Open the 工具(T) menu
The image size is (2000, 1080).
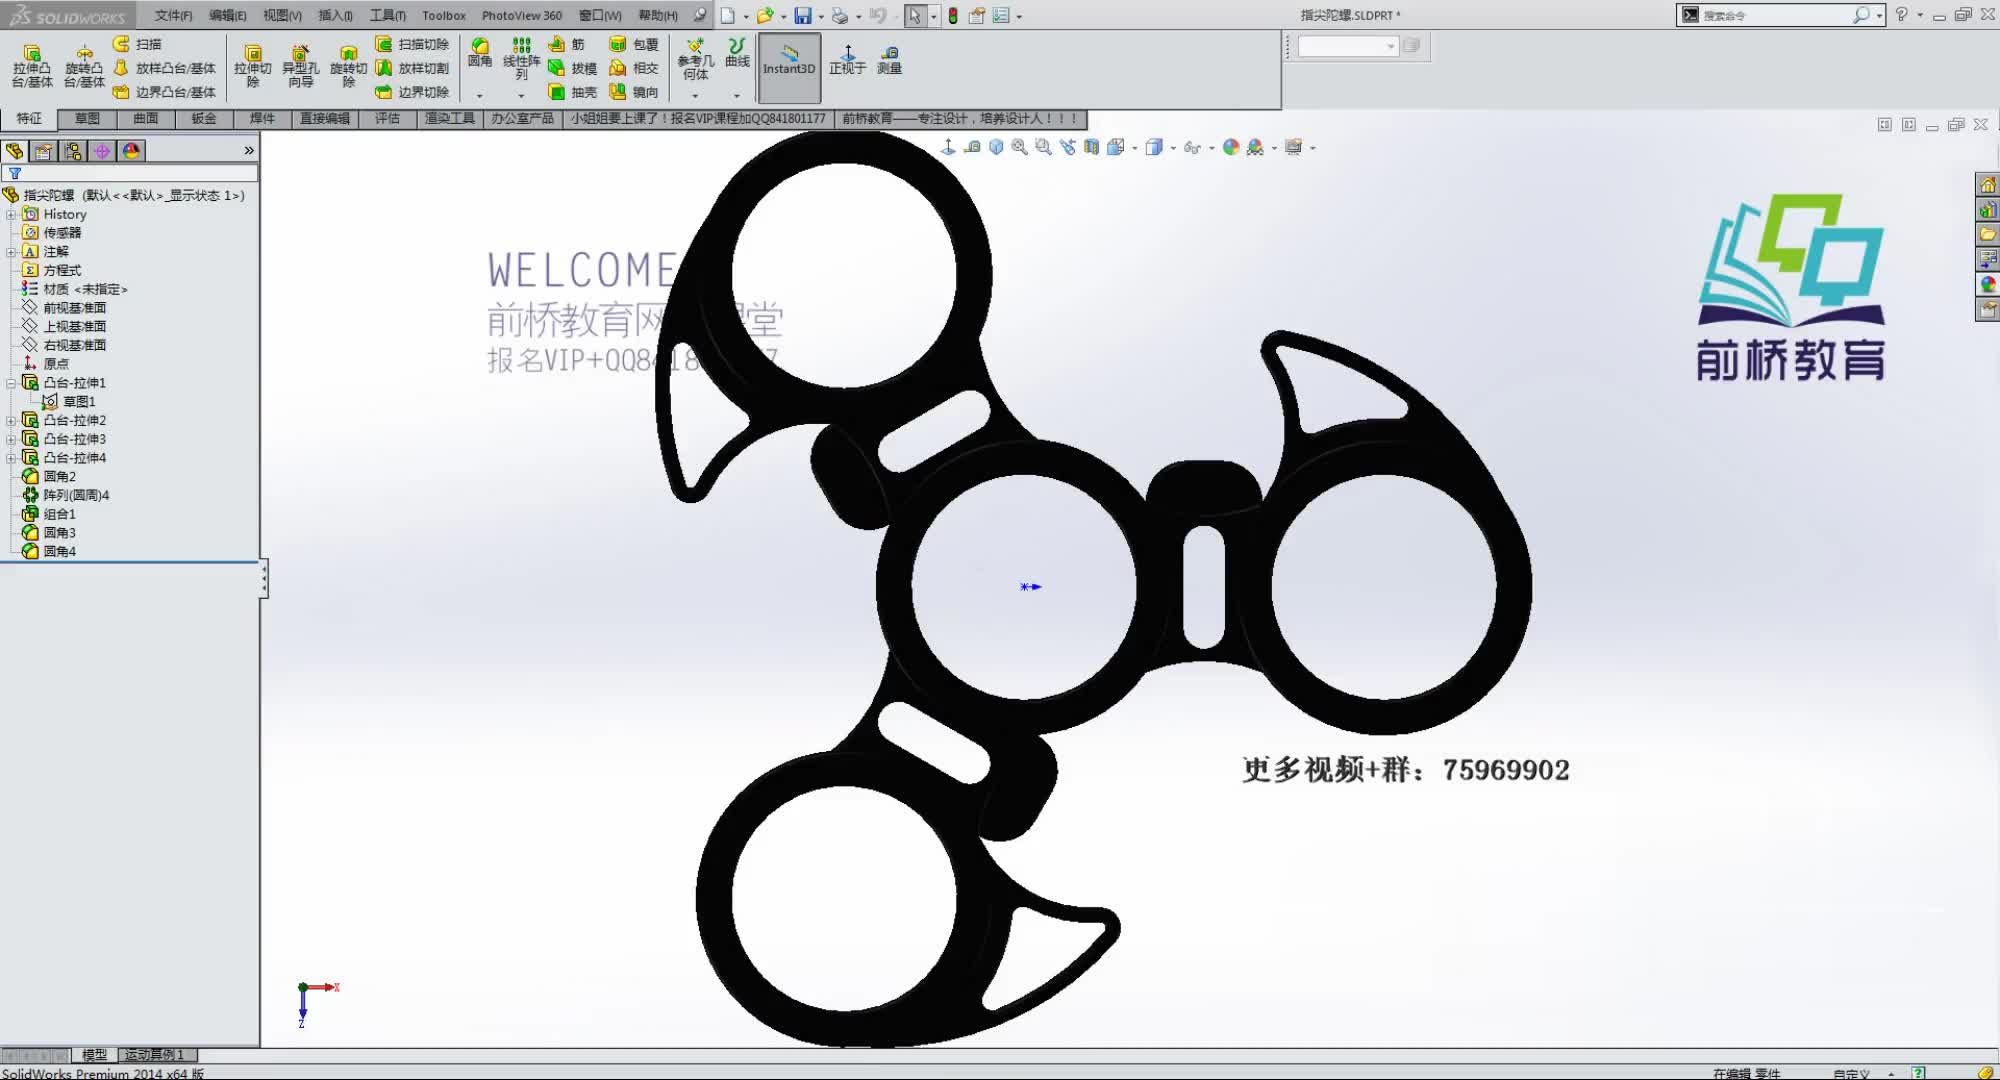click(388, 15)
